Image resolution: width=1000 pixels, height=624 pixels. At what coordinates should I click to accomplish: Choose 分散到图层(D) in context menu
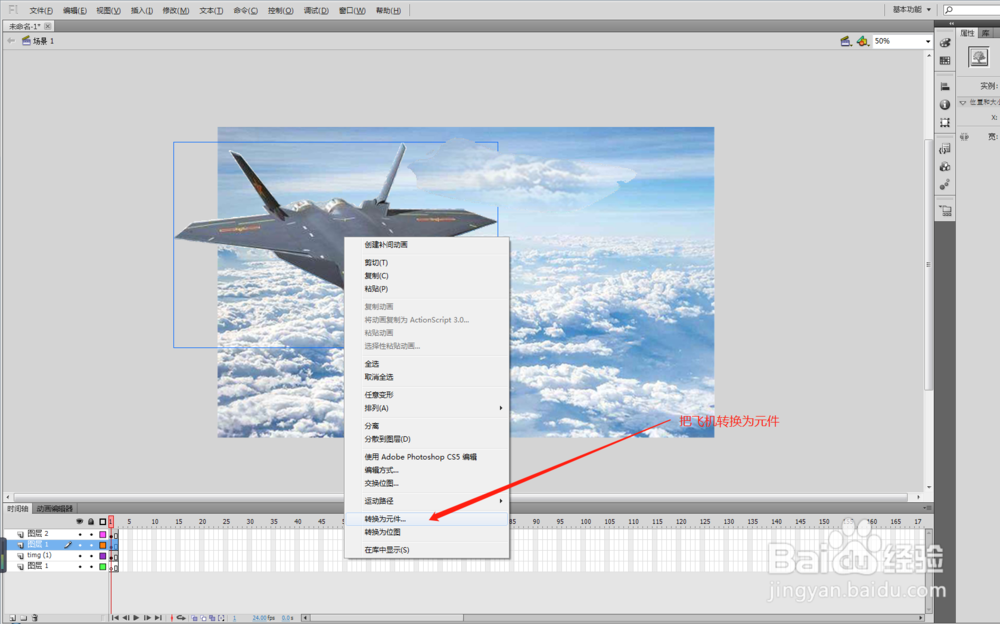pos(427,439)
